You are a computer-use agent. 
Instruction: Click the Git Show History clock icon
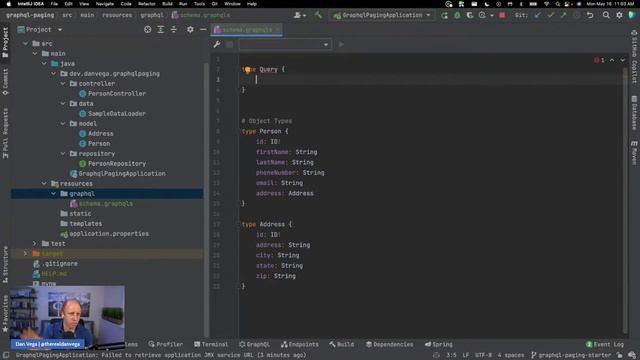(x=576, y=15)
